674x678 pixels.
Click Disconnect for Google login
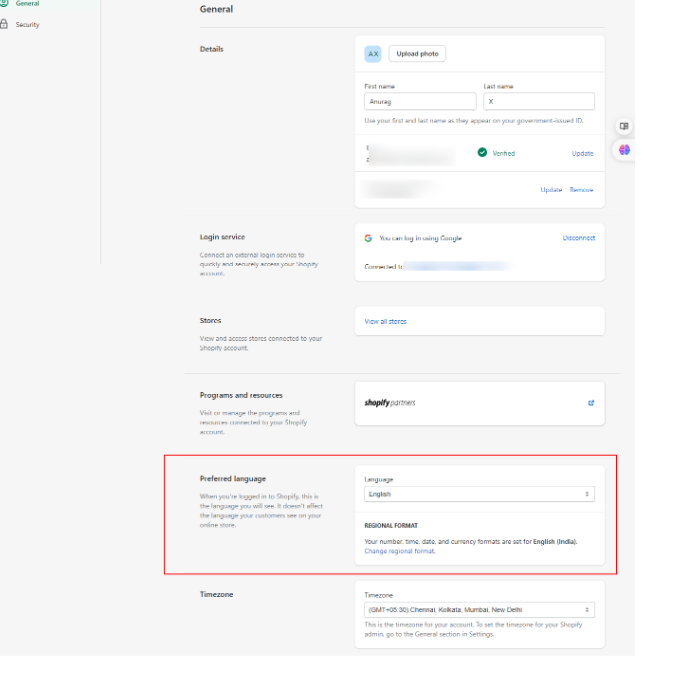(578, 238)
